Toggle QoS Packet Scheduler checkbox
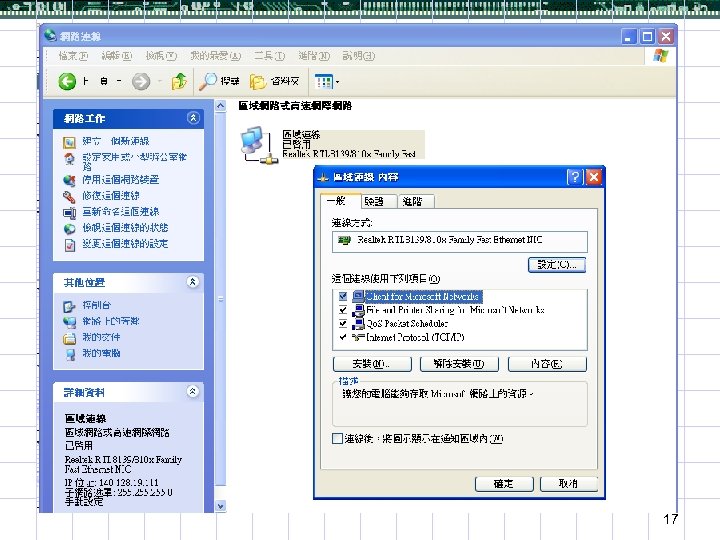720x540 pixels. pyautogui.click(x=343, y=324)
